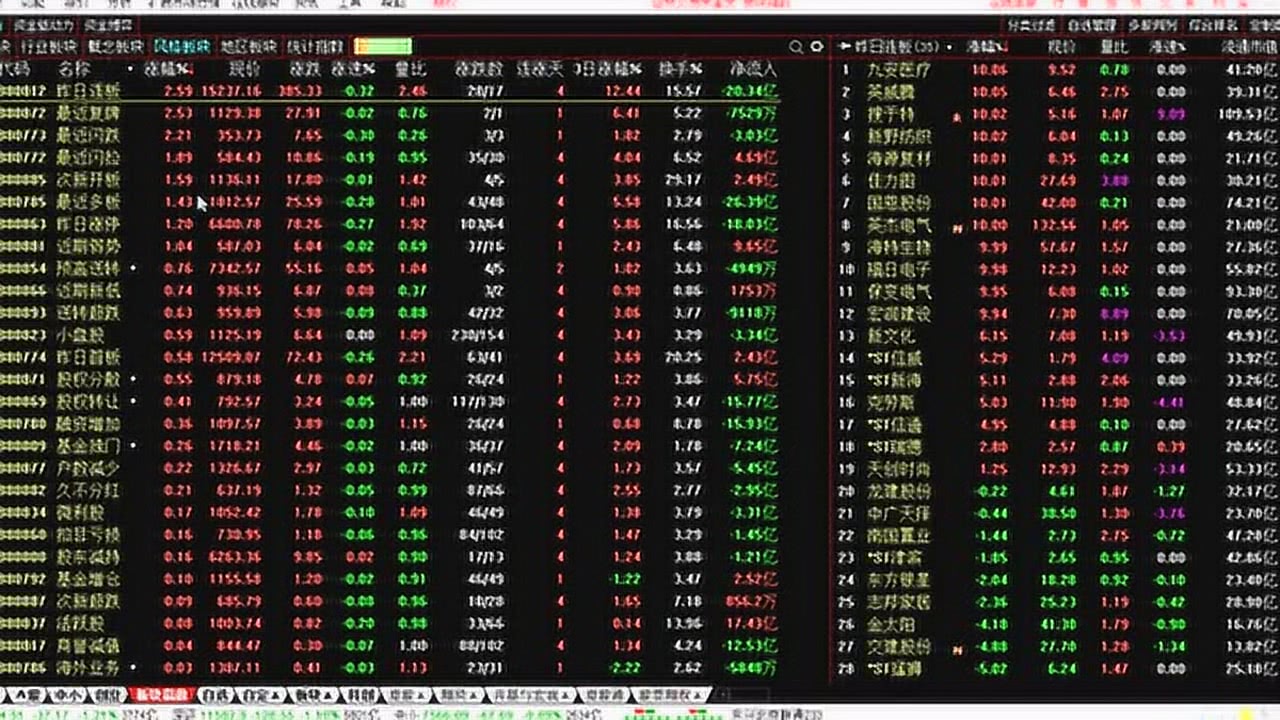
Task: Click the back arrow before 昨日连板(35)
Action: pos(844,47)
